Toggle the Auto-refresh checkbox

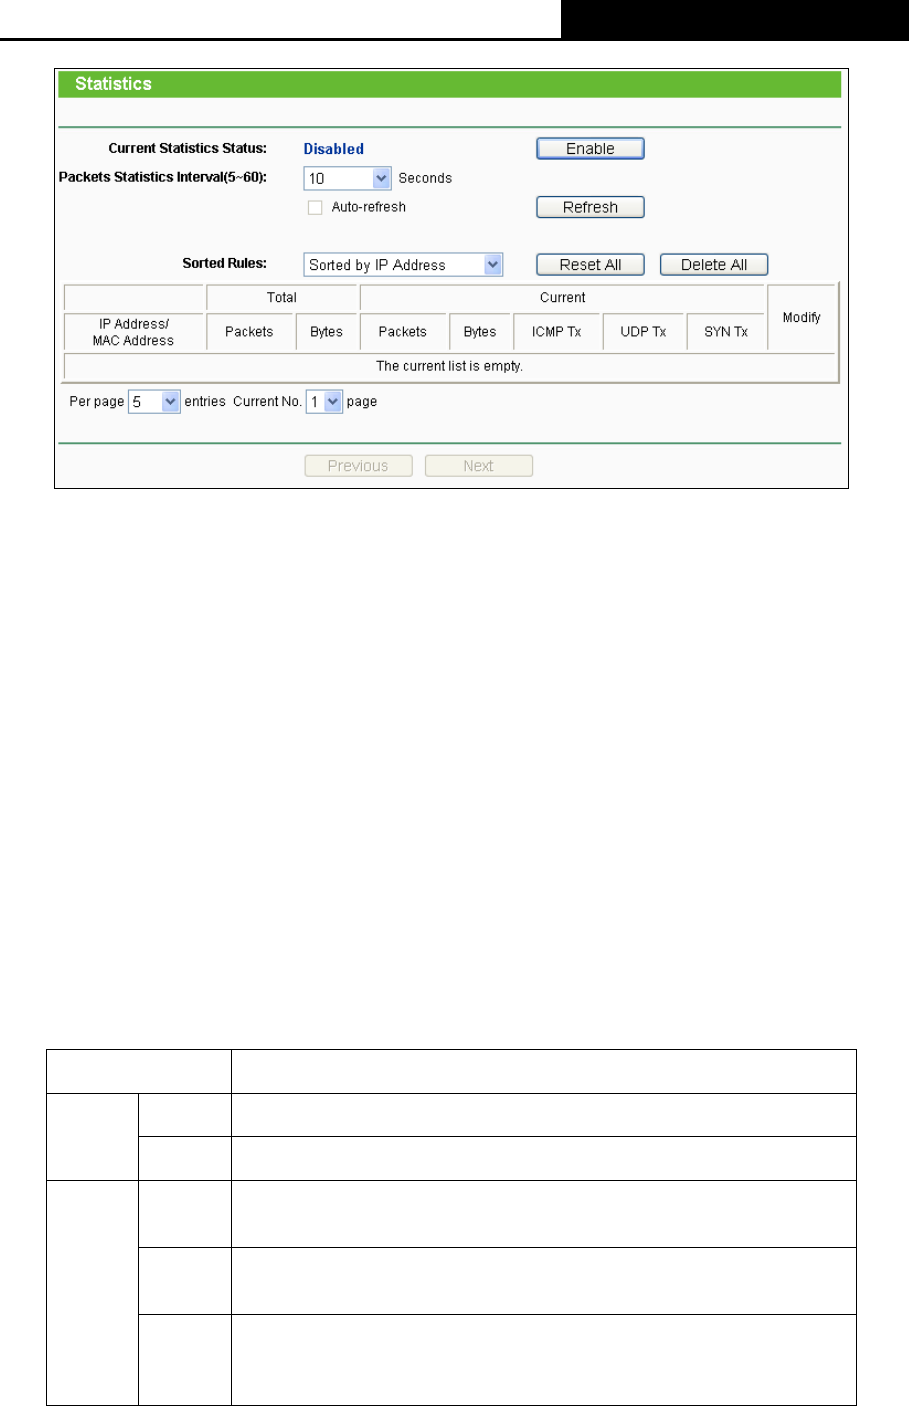point(315,208)
